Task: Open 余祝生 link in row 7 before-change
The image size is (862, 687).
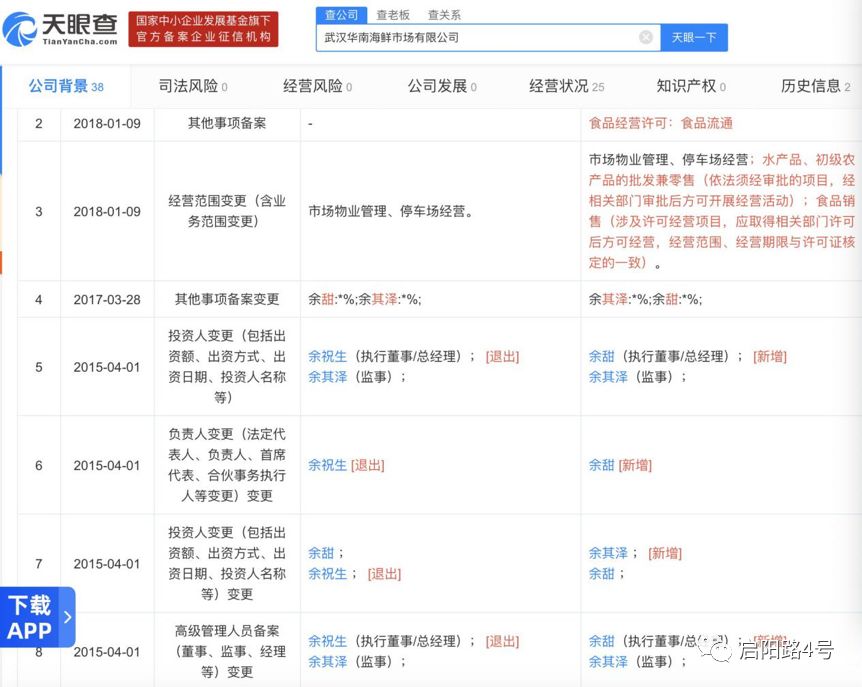Action: click(x=328, y=574)
